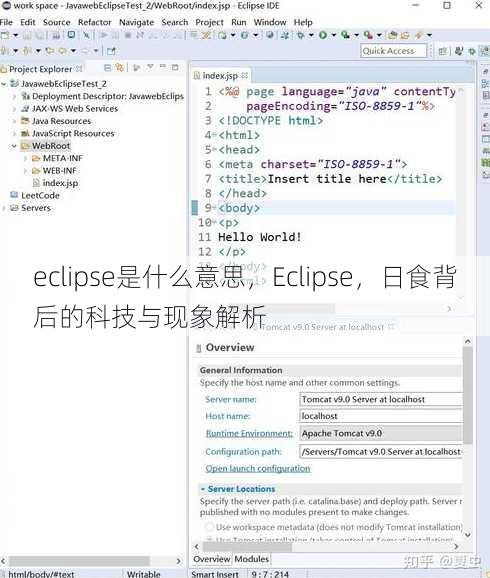Click the Open Task icon
The image size is (490, 578).
coord(405,35)
